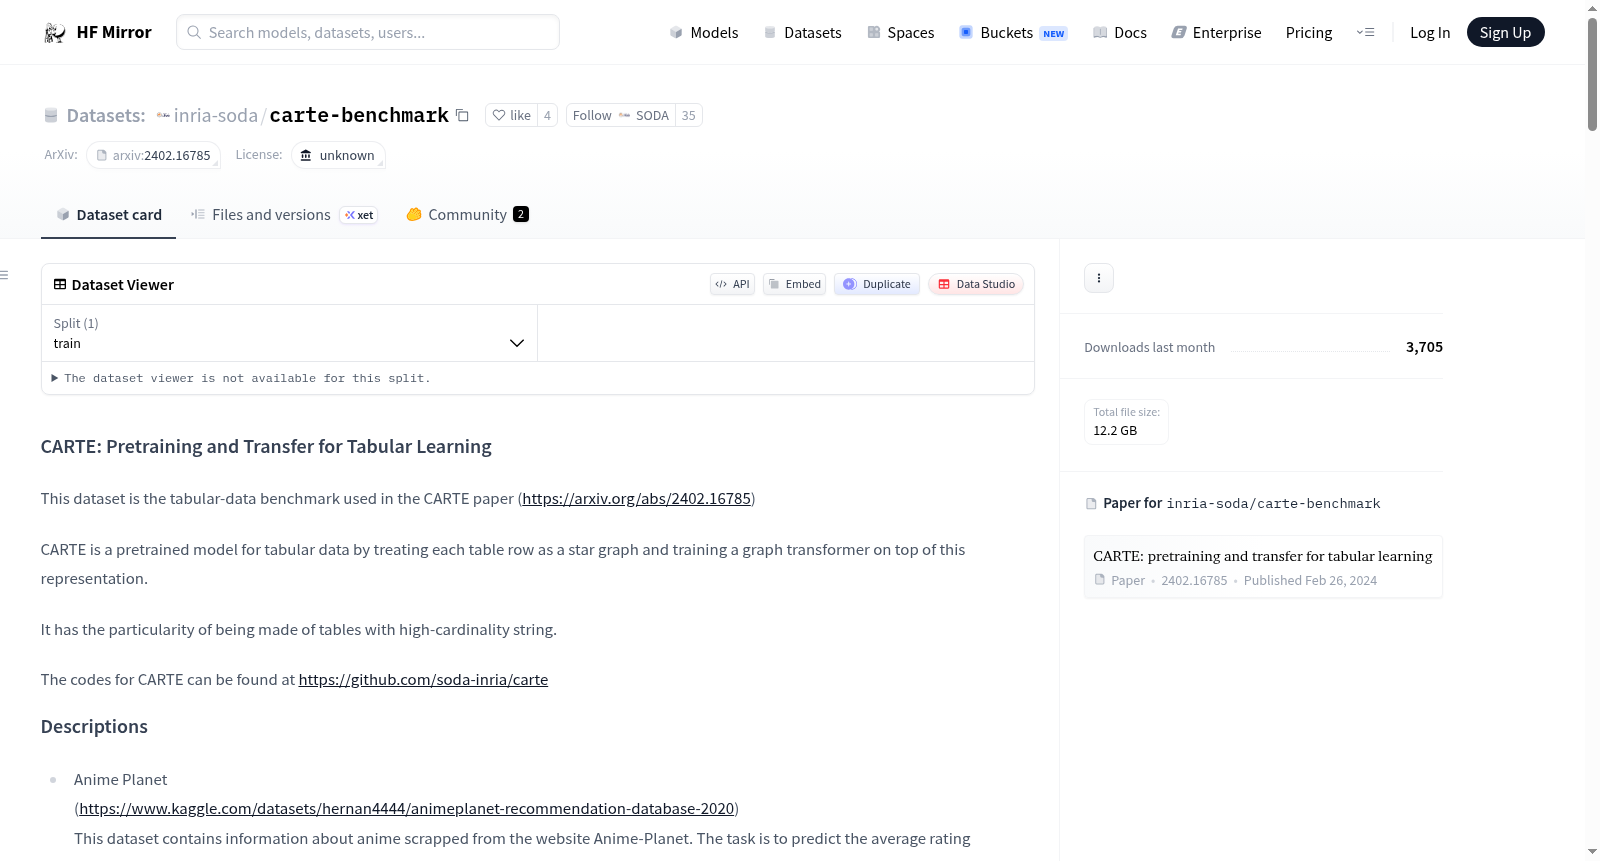Click the scrollbar down arrow
Viewport: 1600px width, 861px height.
pyautogui.click(x=1592, y=852)
